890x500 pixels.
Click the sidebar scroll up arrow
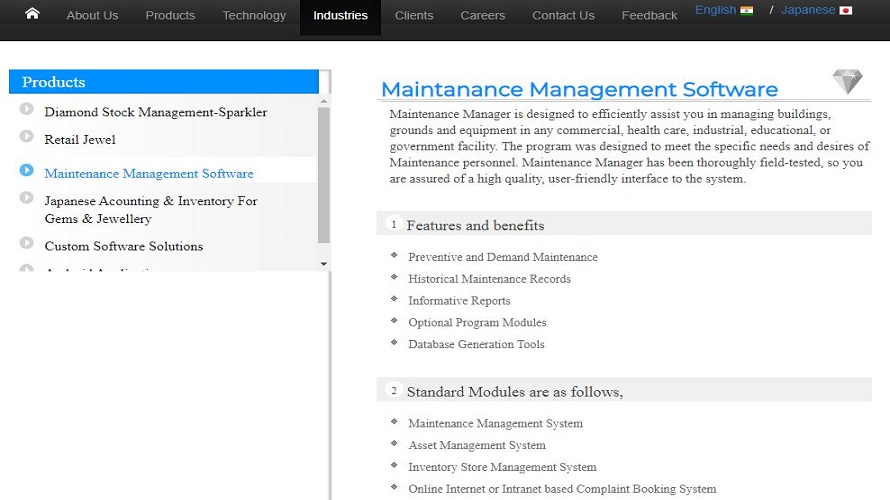coord(324,101)
